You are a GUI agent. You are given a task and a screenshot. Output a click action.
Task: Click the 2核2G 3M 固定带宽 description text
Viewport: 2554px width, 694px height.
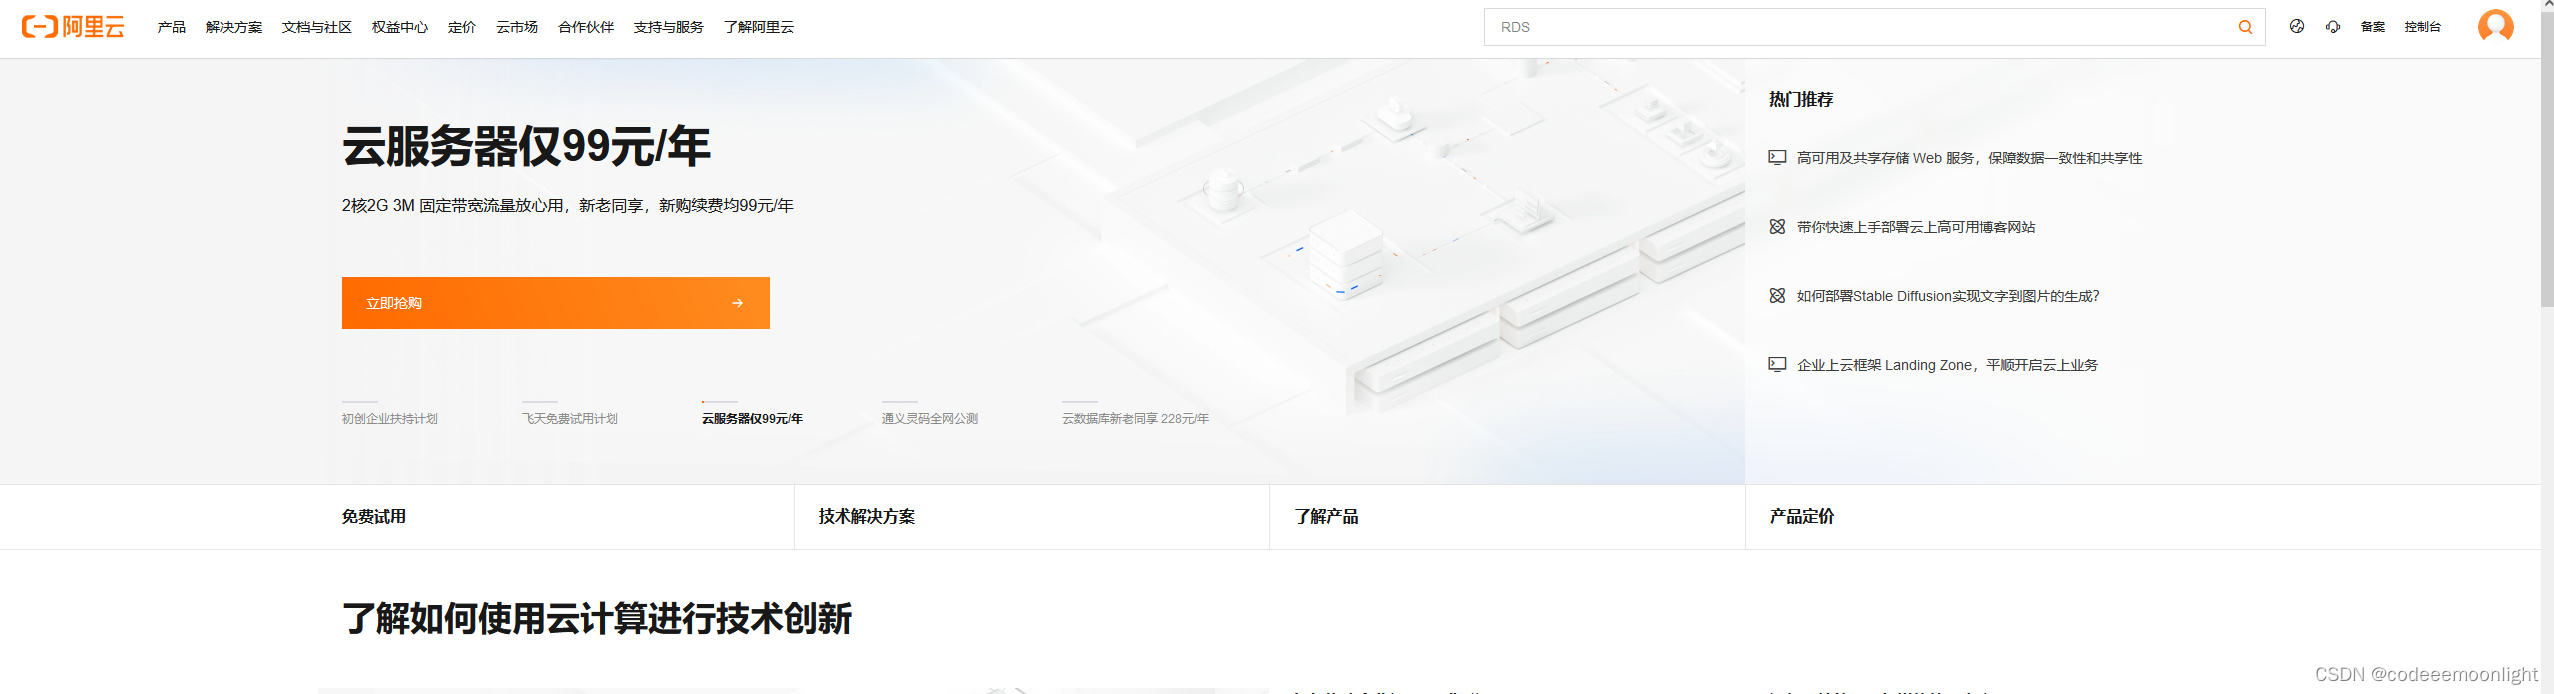(x=567, y=205)
